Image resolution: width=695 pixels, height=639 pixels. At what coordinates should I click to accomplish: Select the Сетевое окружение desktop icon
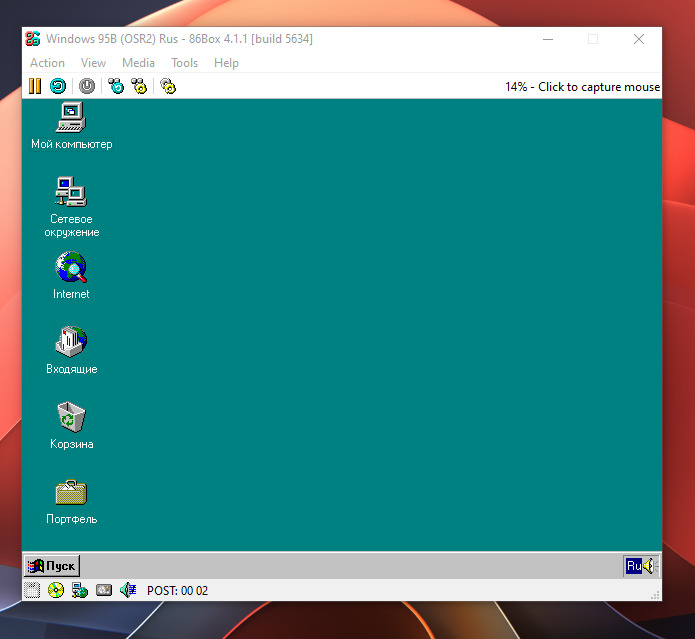[x=71, y=192]
